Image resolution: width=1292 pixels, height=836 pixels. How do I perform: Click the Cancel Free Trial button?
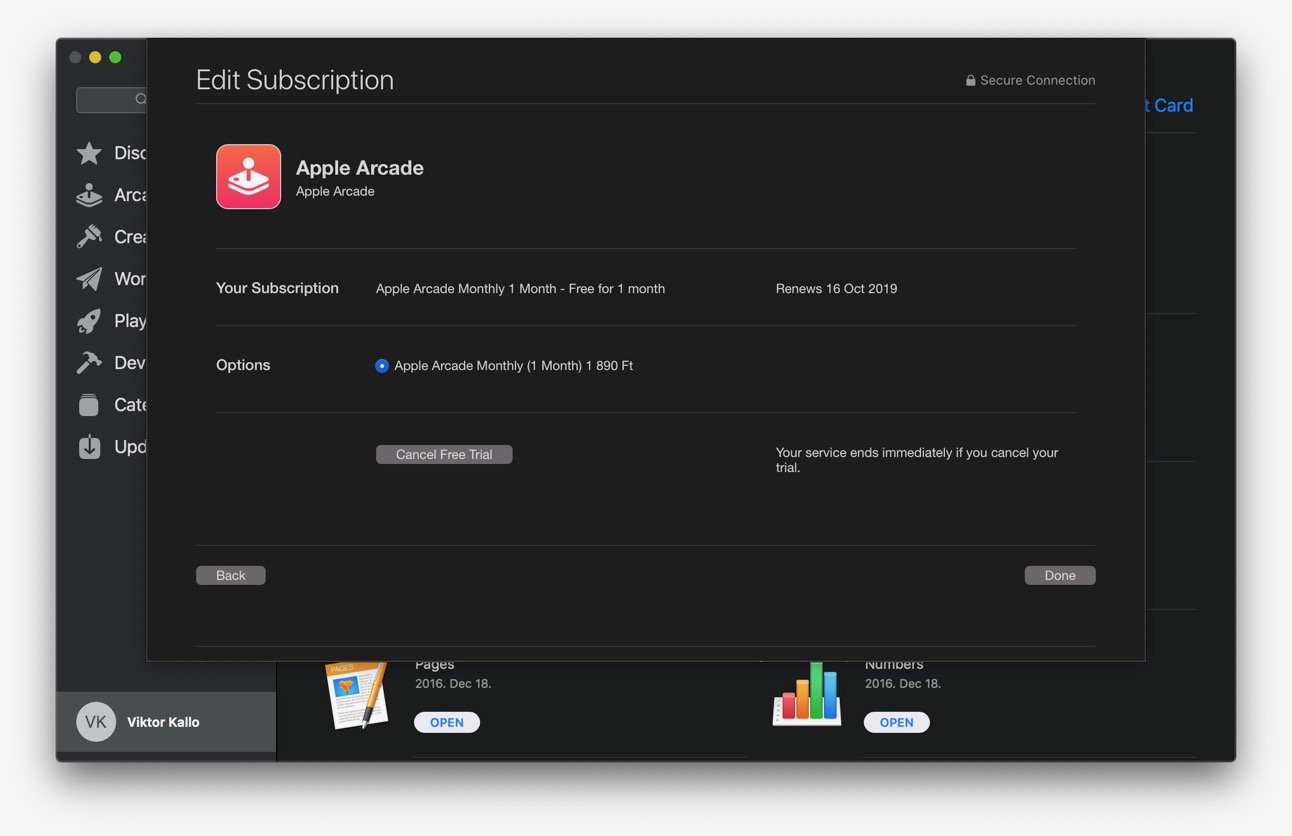pyautogui.click(x=444, y=454)
